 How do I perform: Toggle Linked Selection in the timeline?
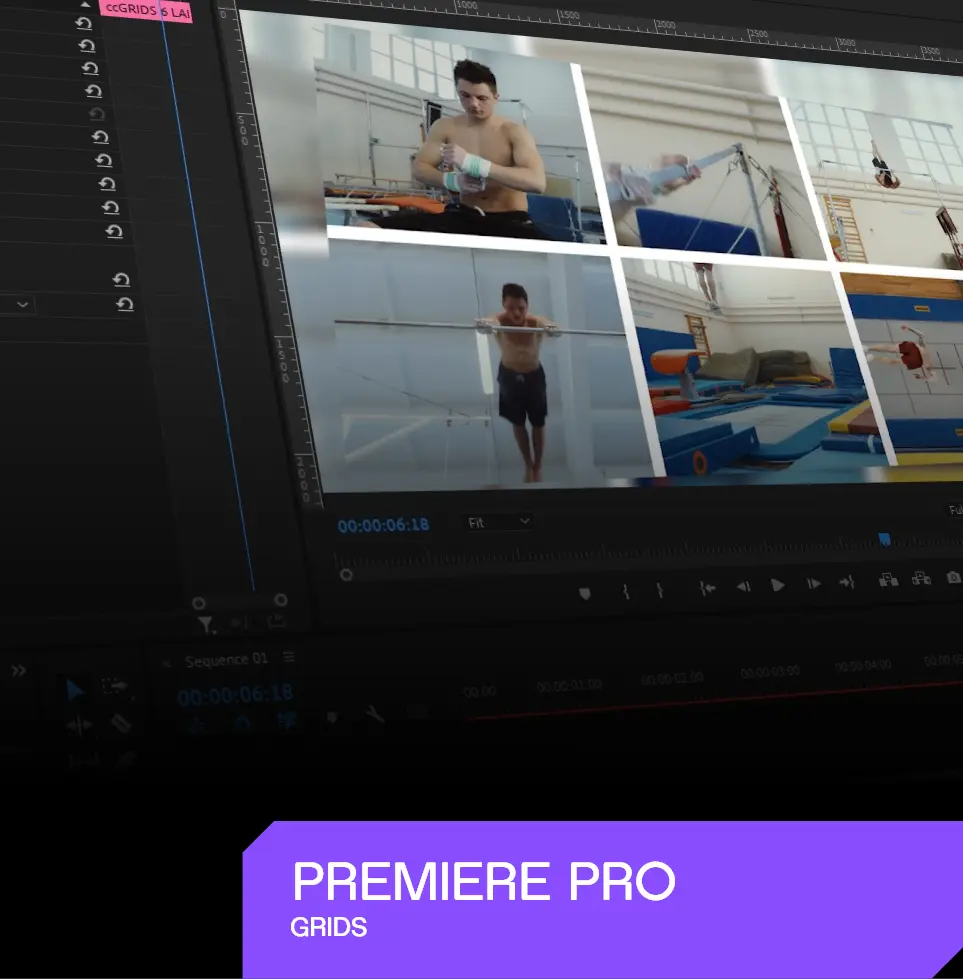287,719
